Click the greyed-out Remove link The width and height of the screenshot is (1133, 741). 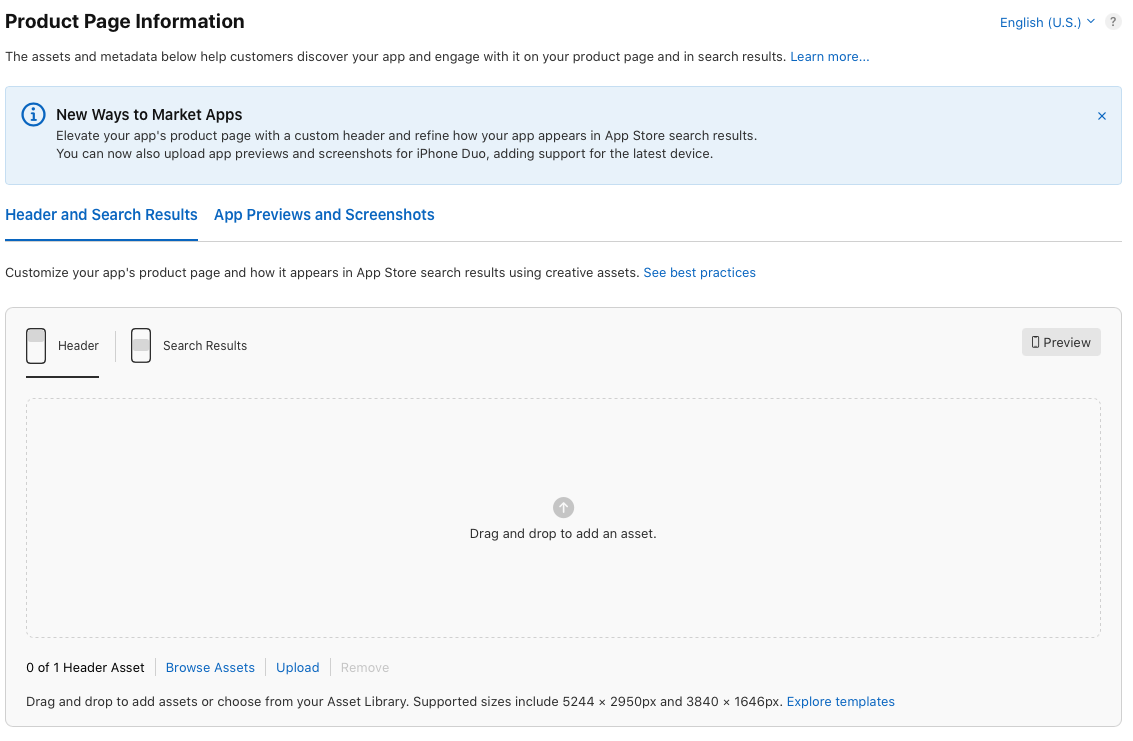click(365, 667)
